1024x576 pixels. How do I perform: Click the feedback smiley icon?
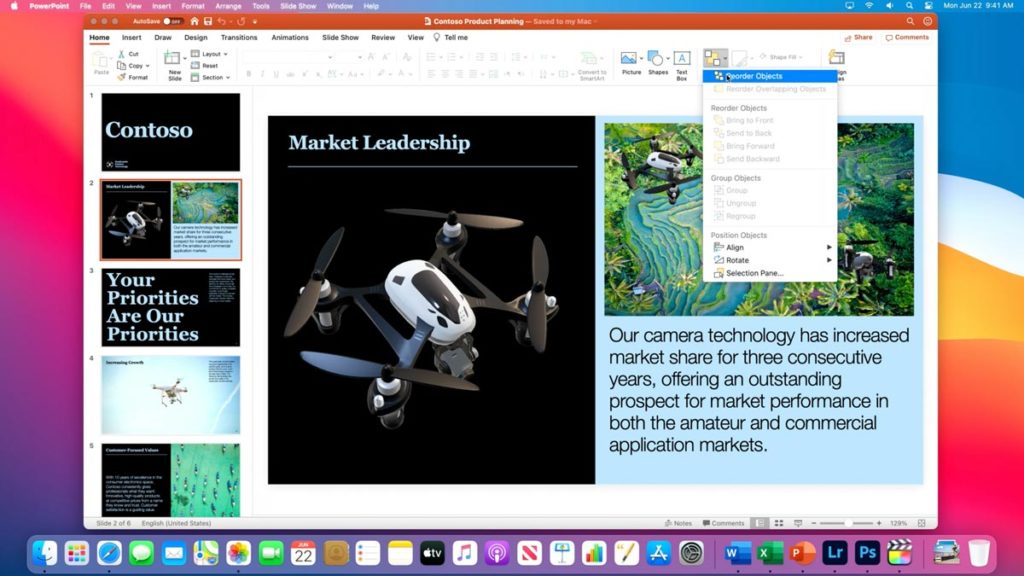tap(927, 21)
